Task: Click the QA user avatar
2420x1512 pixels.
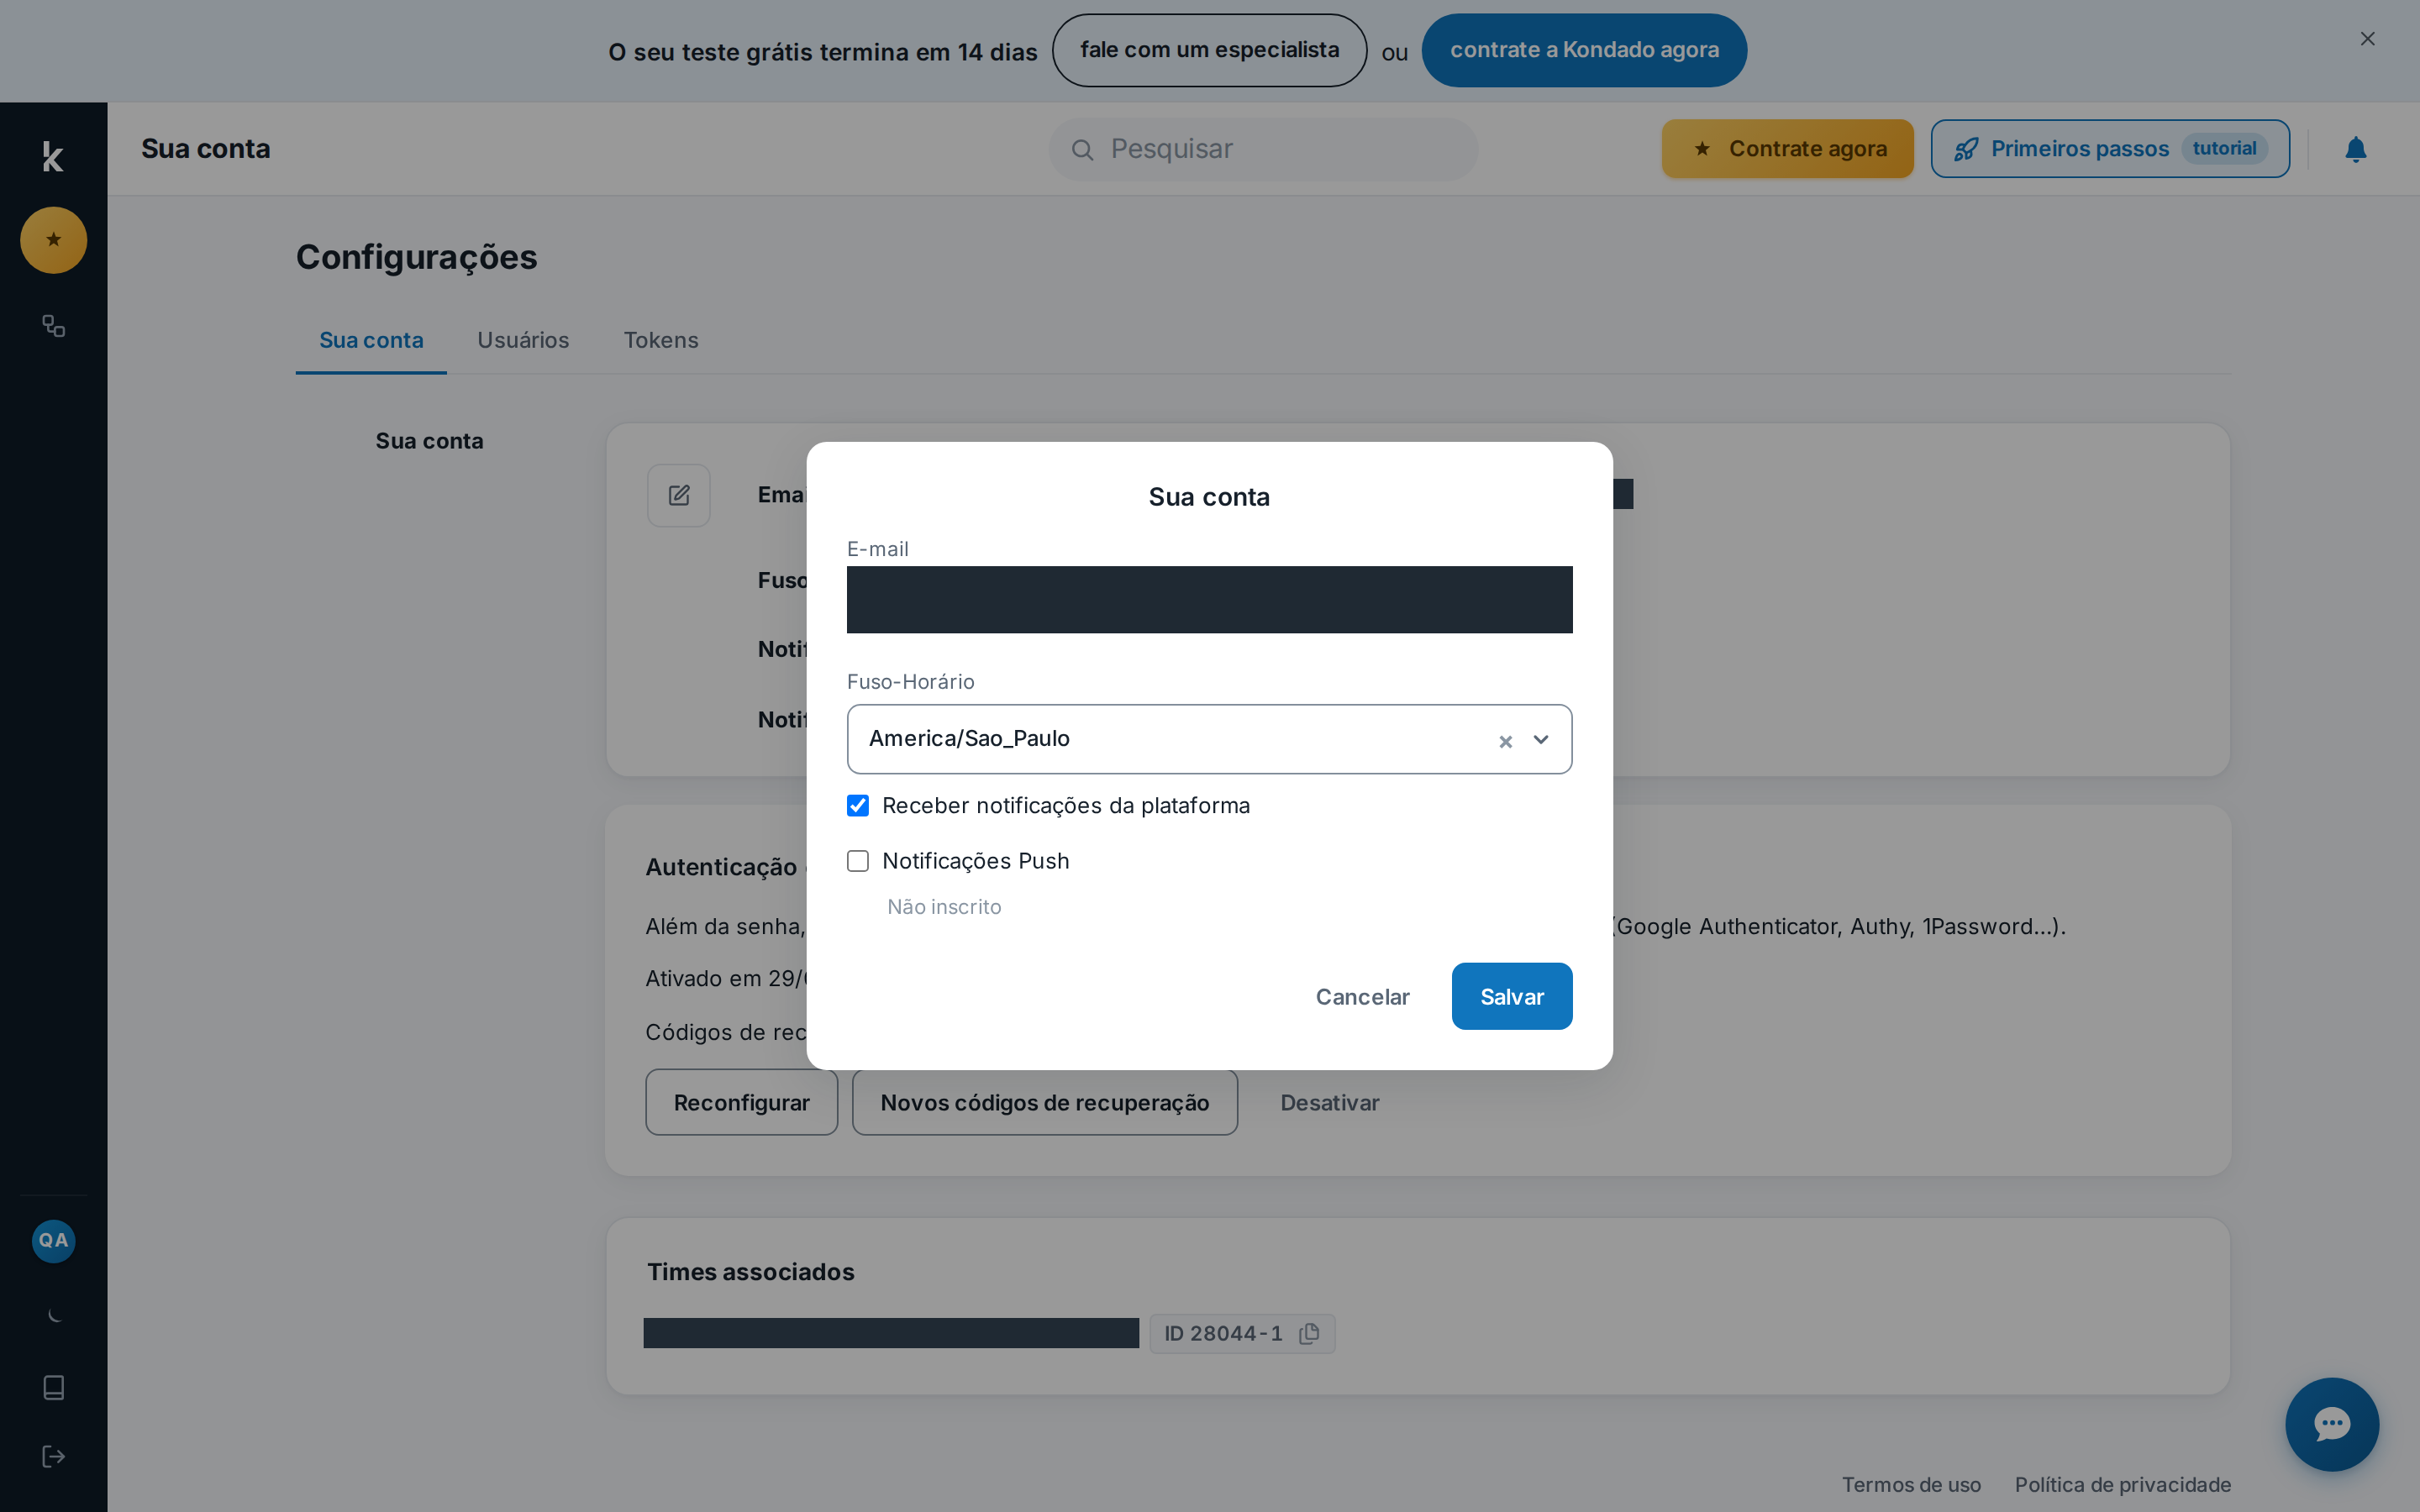Action: [x=54, y=1241]
